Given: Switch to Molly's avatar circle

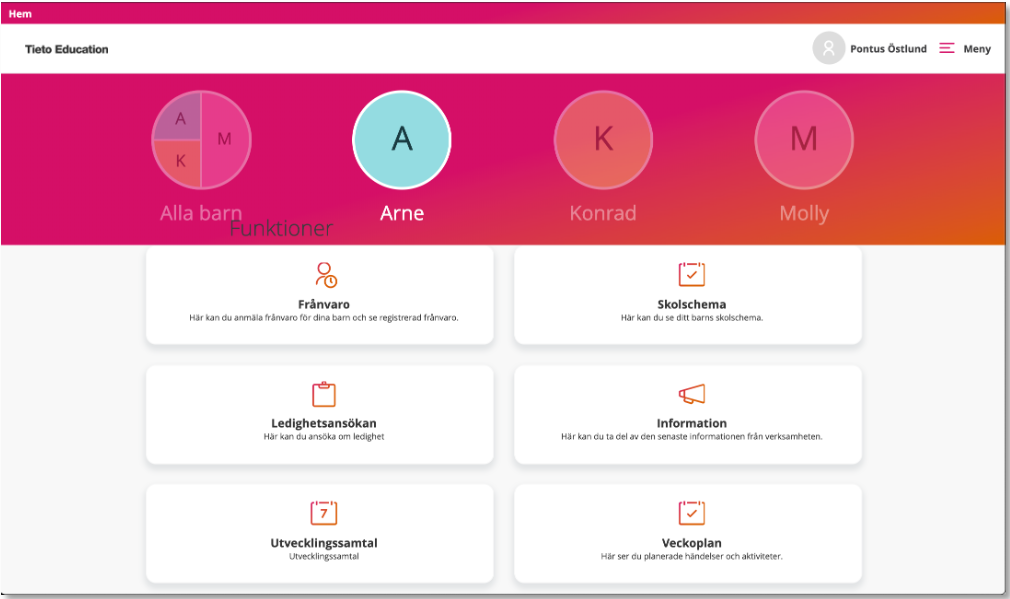Looking at the screenshot, I should 804,140.
